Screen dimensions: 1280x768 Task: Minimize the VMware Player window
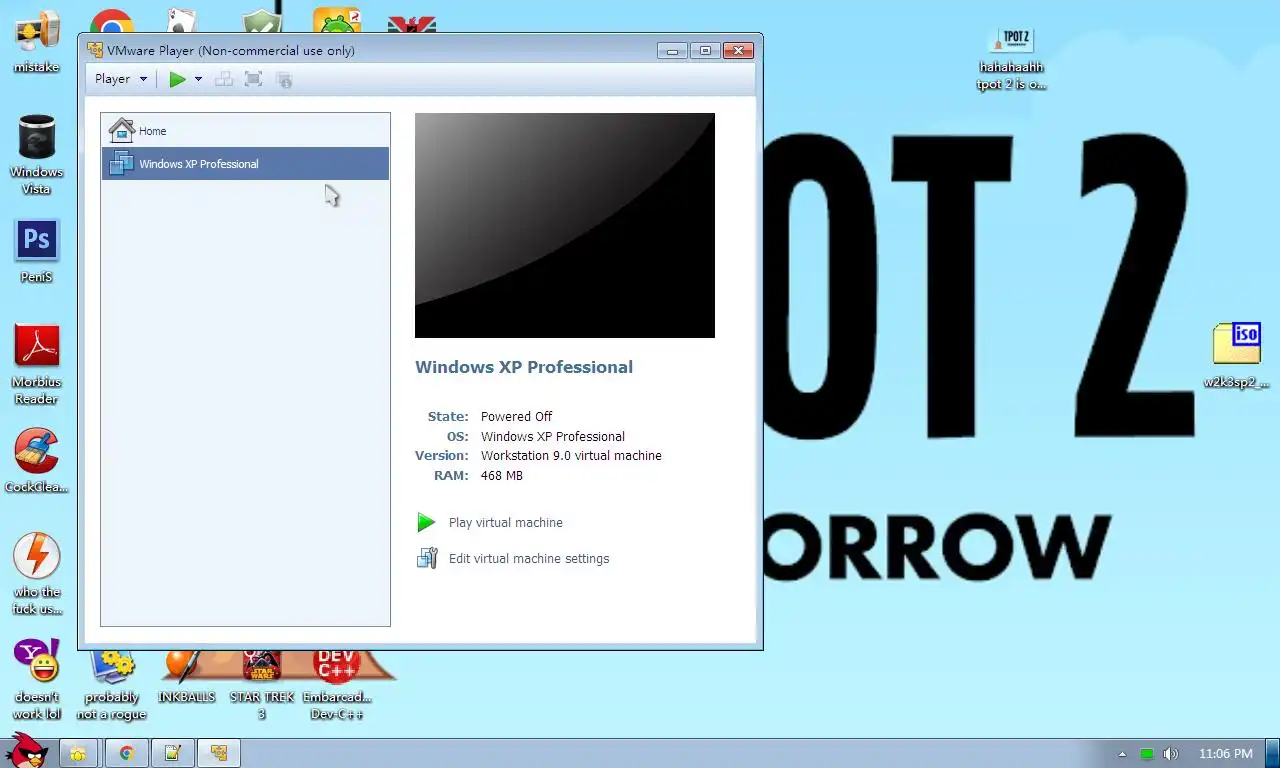click(672, 50)
